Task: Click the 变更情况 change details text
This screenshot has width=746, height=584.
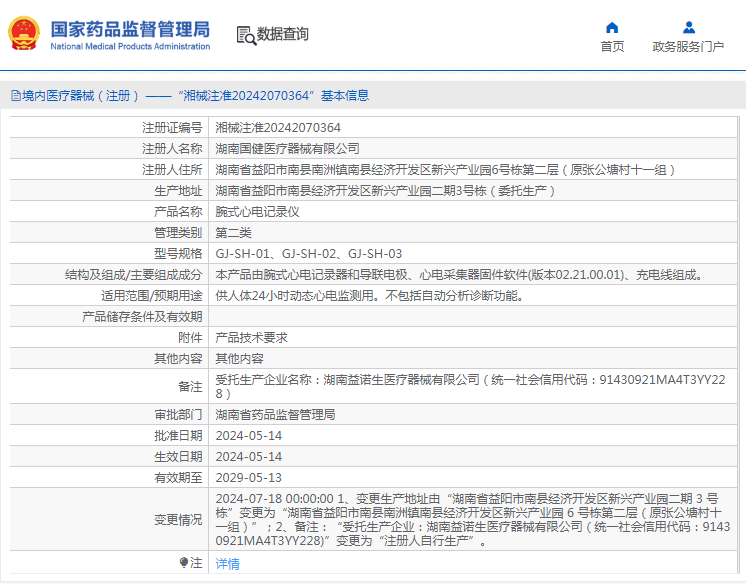Action: pyautogui.click(x=473, y=519)
